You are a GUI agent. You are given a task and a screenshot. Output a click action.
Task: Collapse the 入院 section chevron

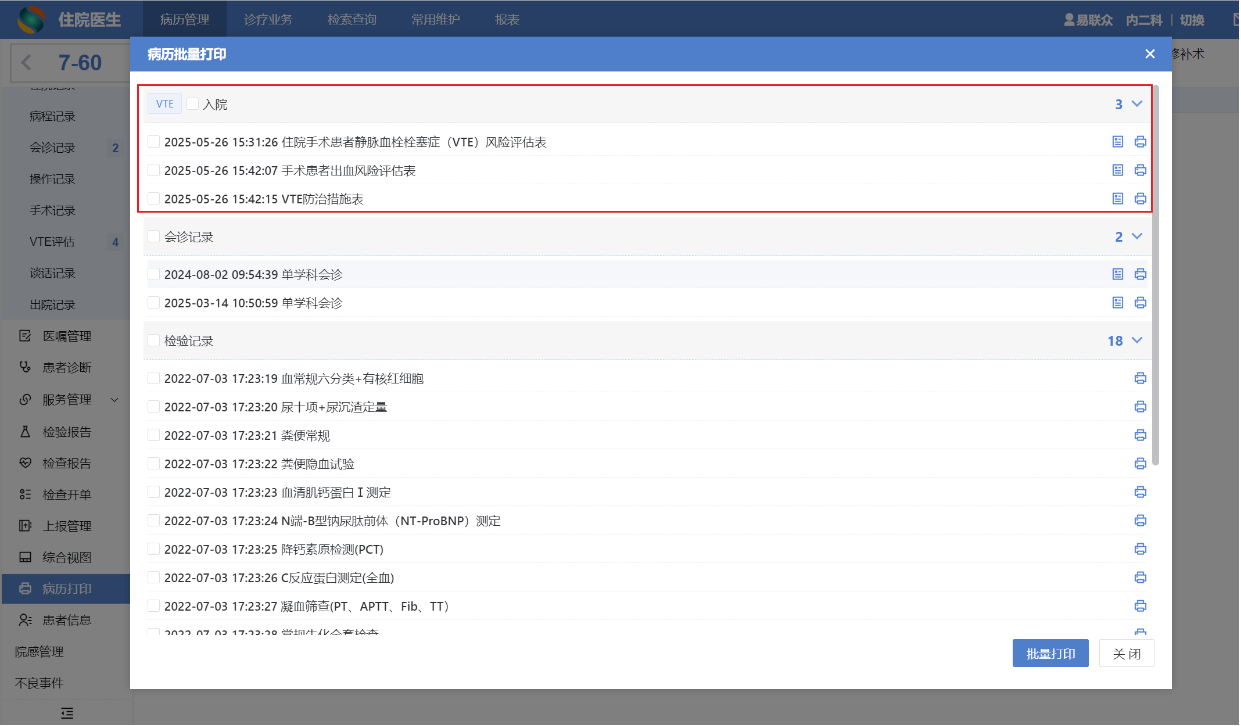tap(1137, 104)
